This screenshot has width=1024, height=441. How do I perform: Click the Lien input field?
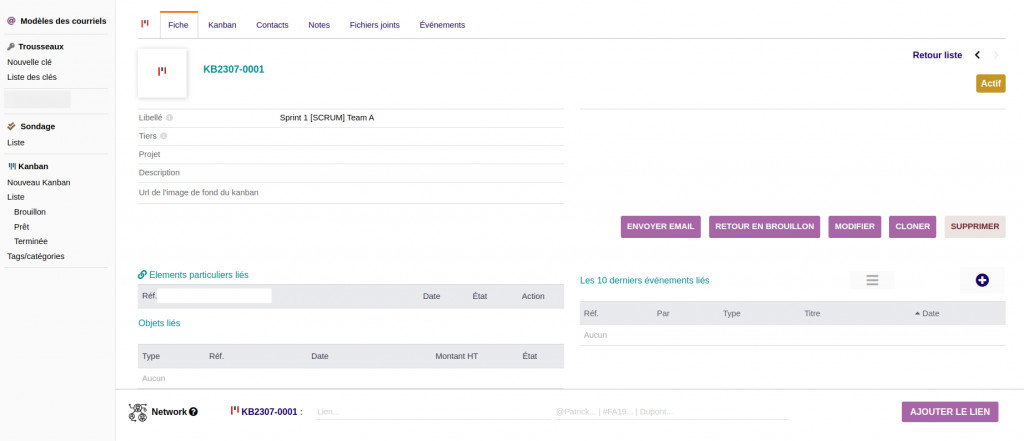pos(433,412)
